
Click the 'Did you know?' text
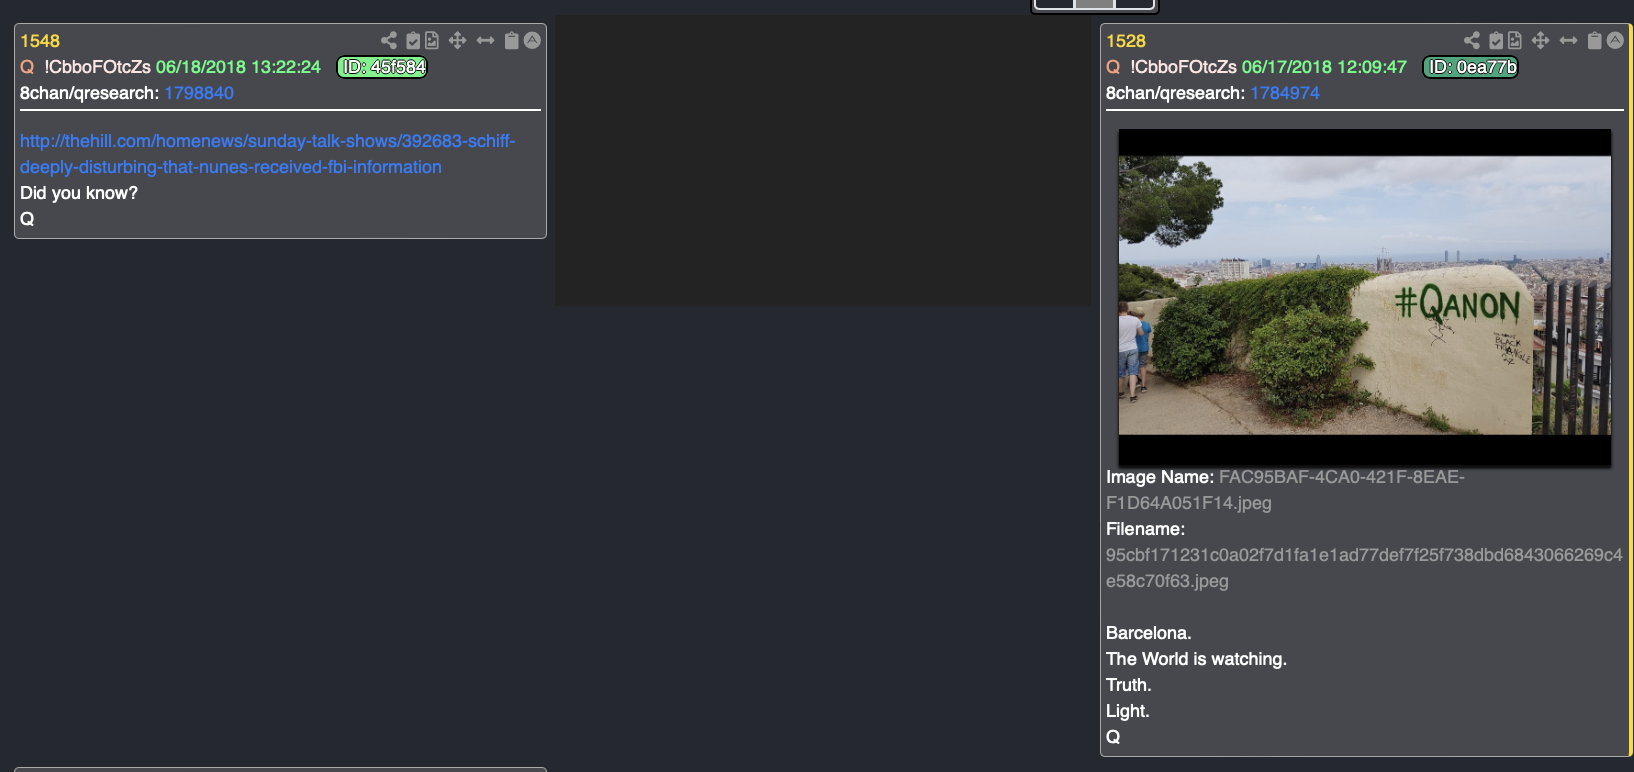[x=79, y=193]
